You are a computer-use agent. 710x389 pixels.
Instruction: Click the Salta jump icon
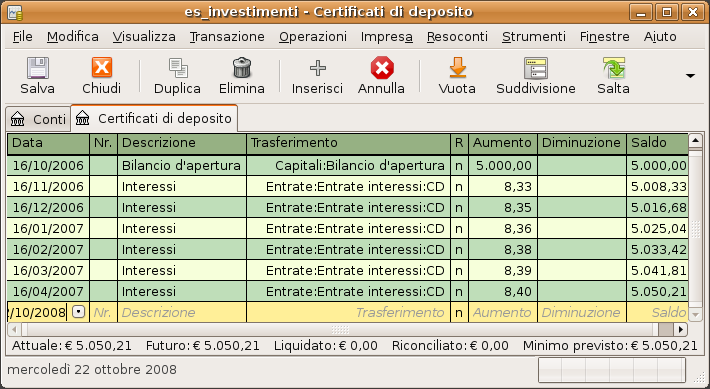click(614, 68)
